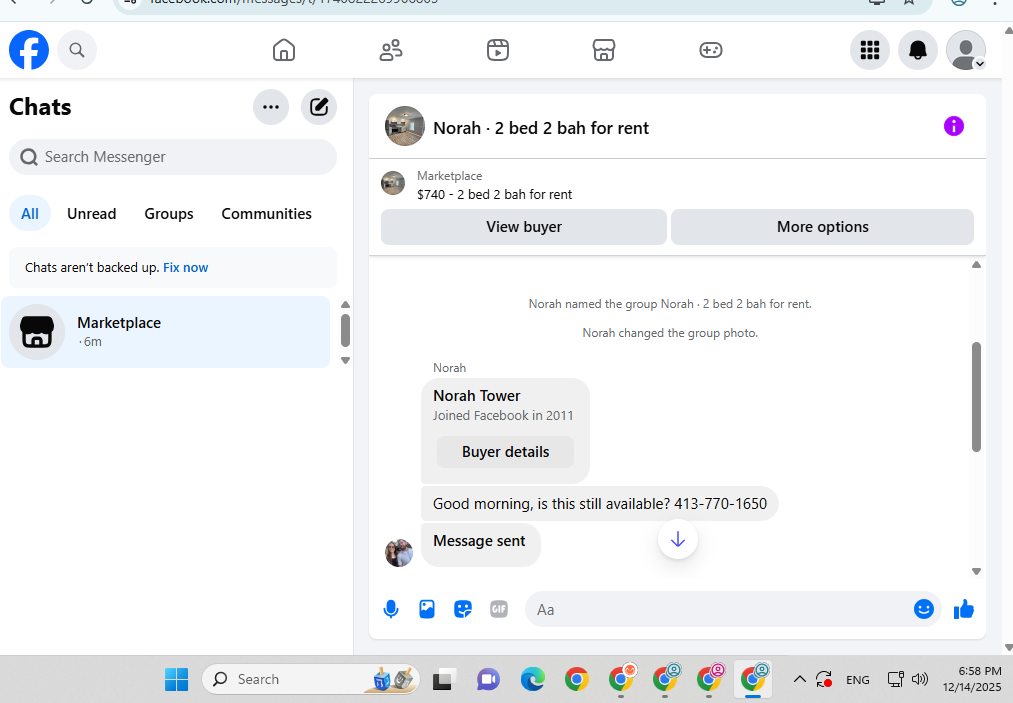
Task: Open the Reels video icon
Action: (x=497, y=50)
